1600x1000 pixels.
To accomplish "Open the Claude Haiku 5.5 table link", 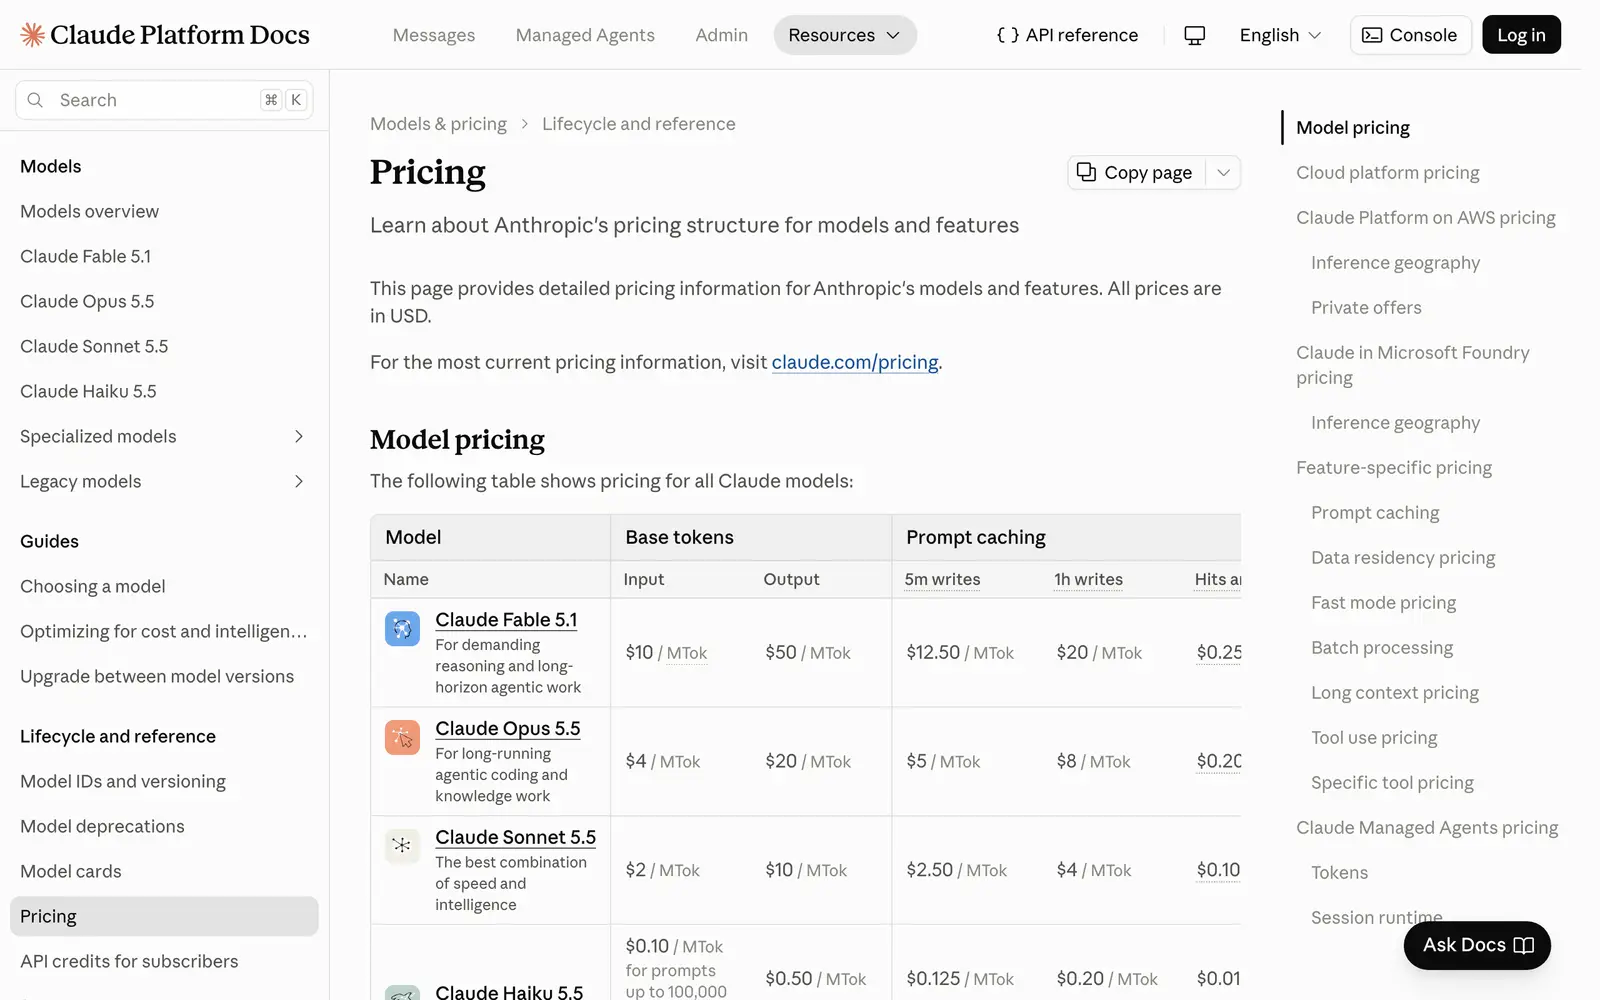I will 509,991.
